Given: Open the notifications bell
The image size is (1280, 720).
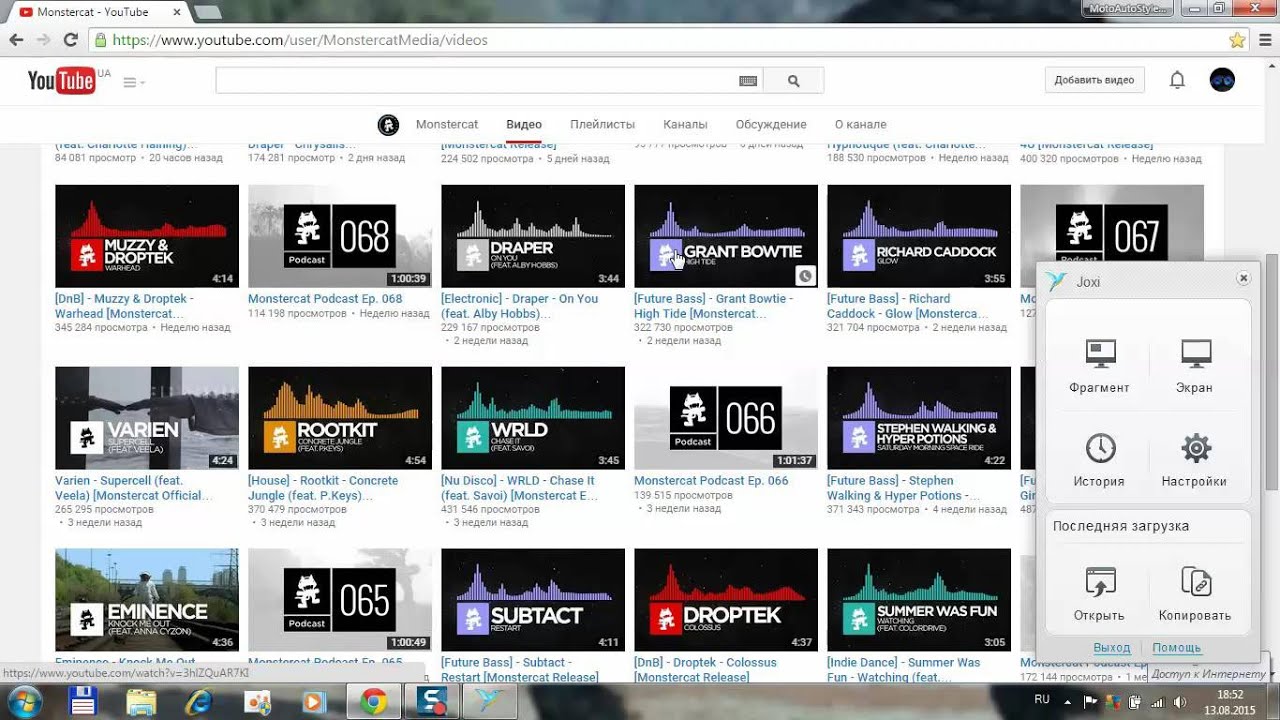Looking at the screenshot, I should pyautogui.click(x=1177, y=80).
